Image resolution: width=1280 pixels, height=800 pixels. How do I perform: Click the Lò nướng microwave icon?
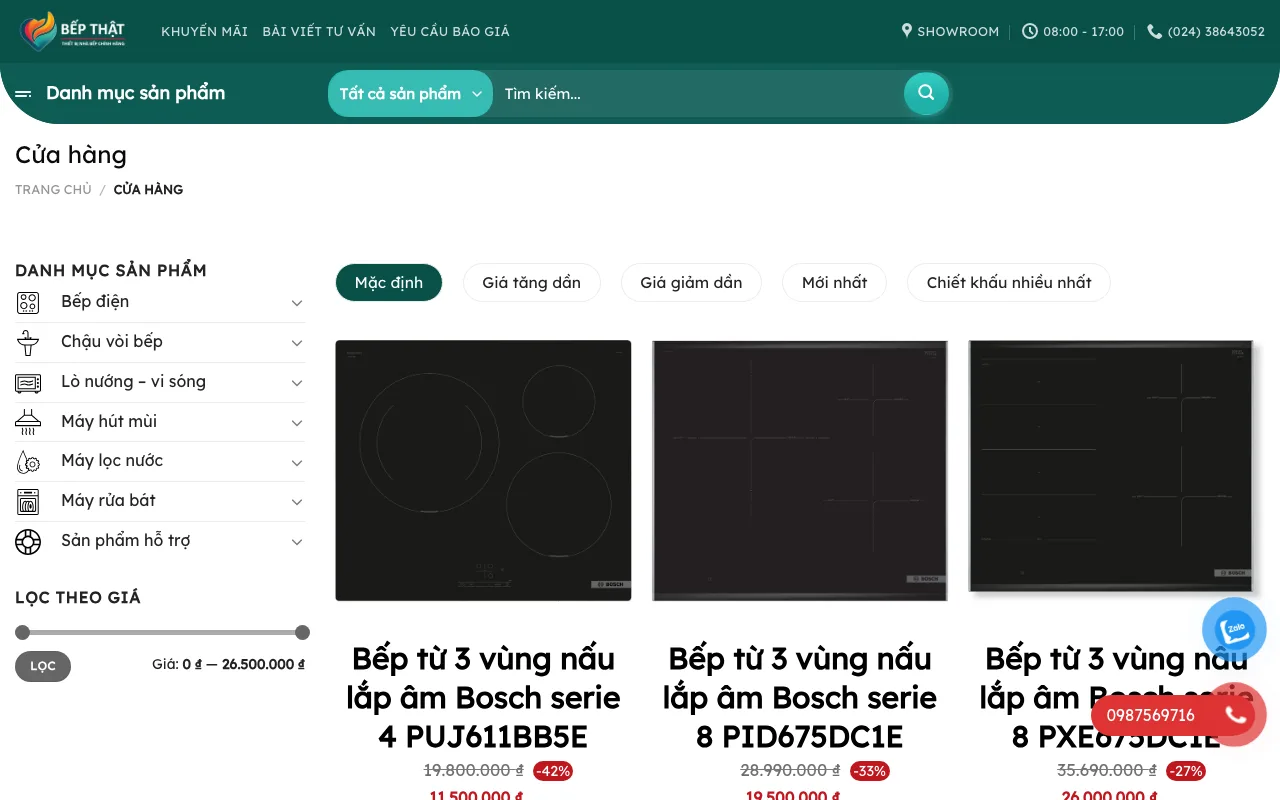click(28, 382)
